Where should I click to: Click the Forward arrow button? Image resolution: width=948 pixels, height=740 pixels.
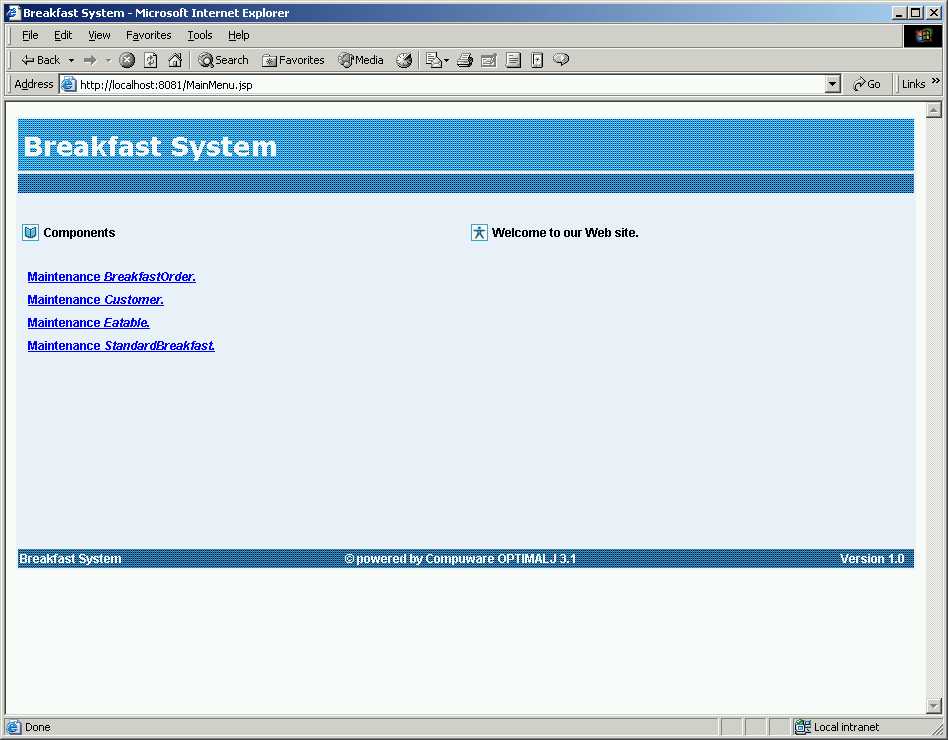click(x=90, y=60)
